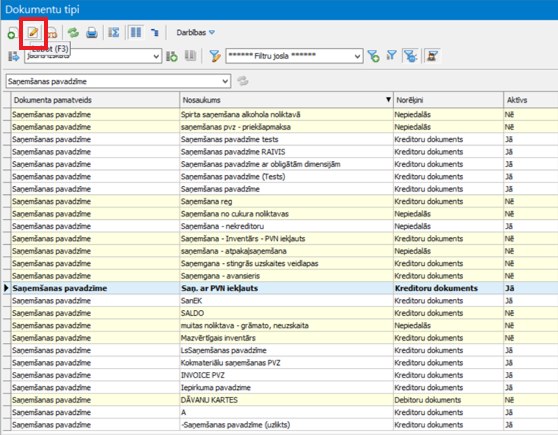The image size is (558, 435).
Task: Click the printer icon in the toolbar
Action: click(92, 33)
